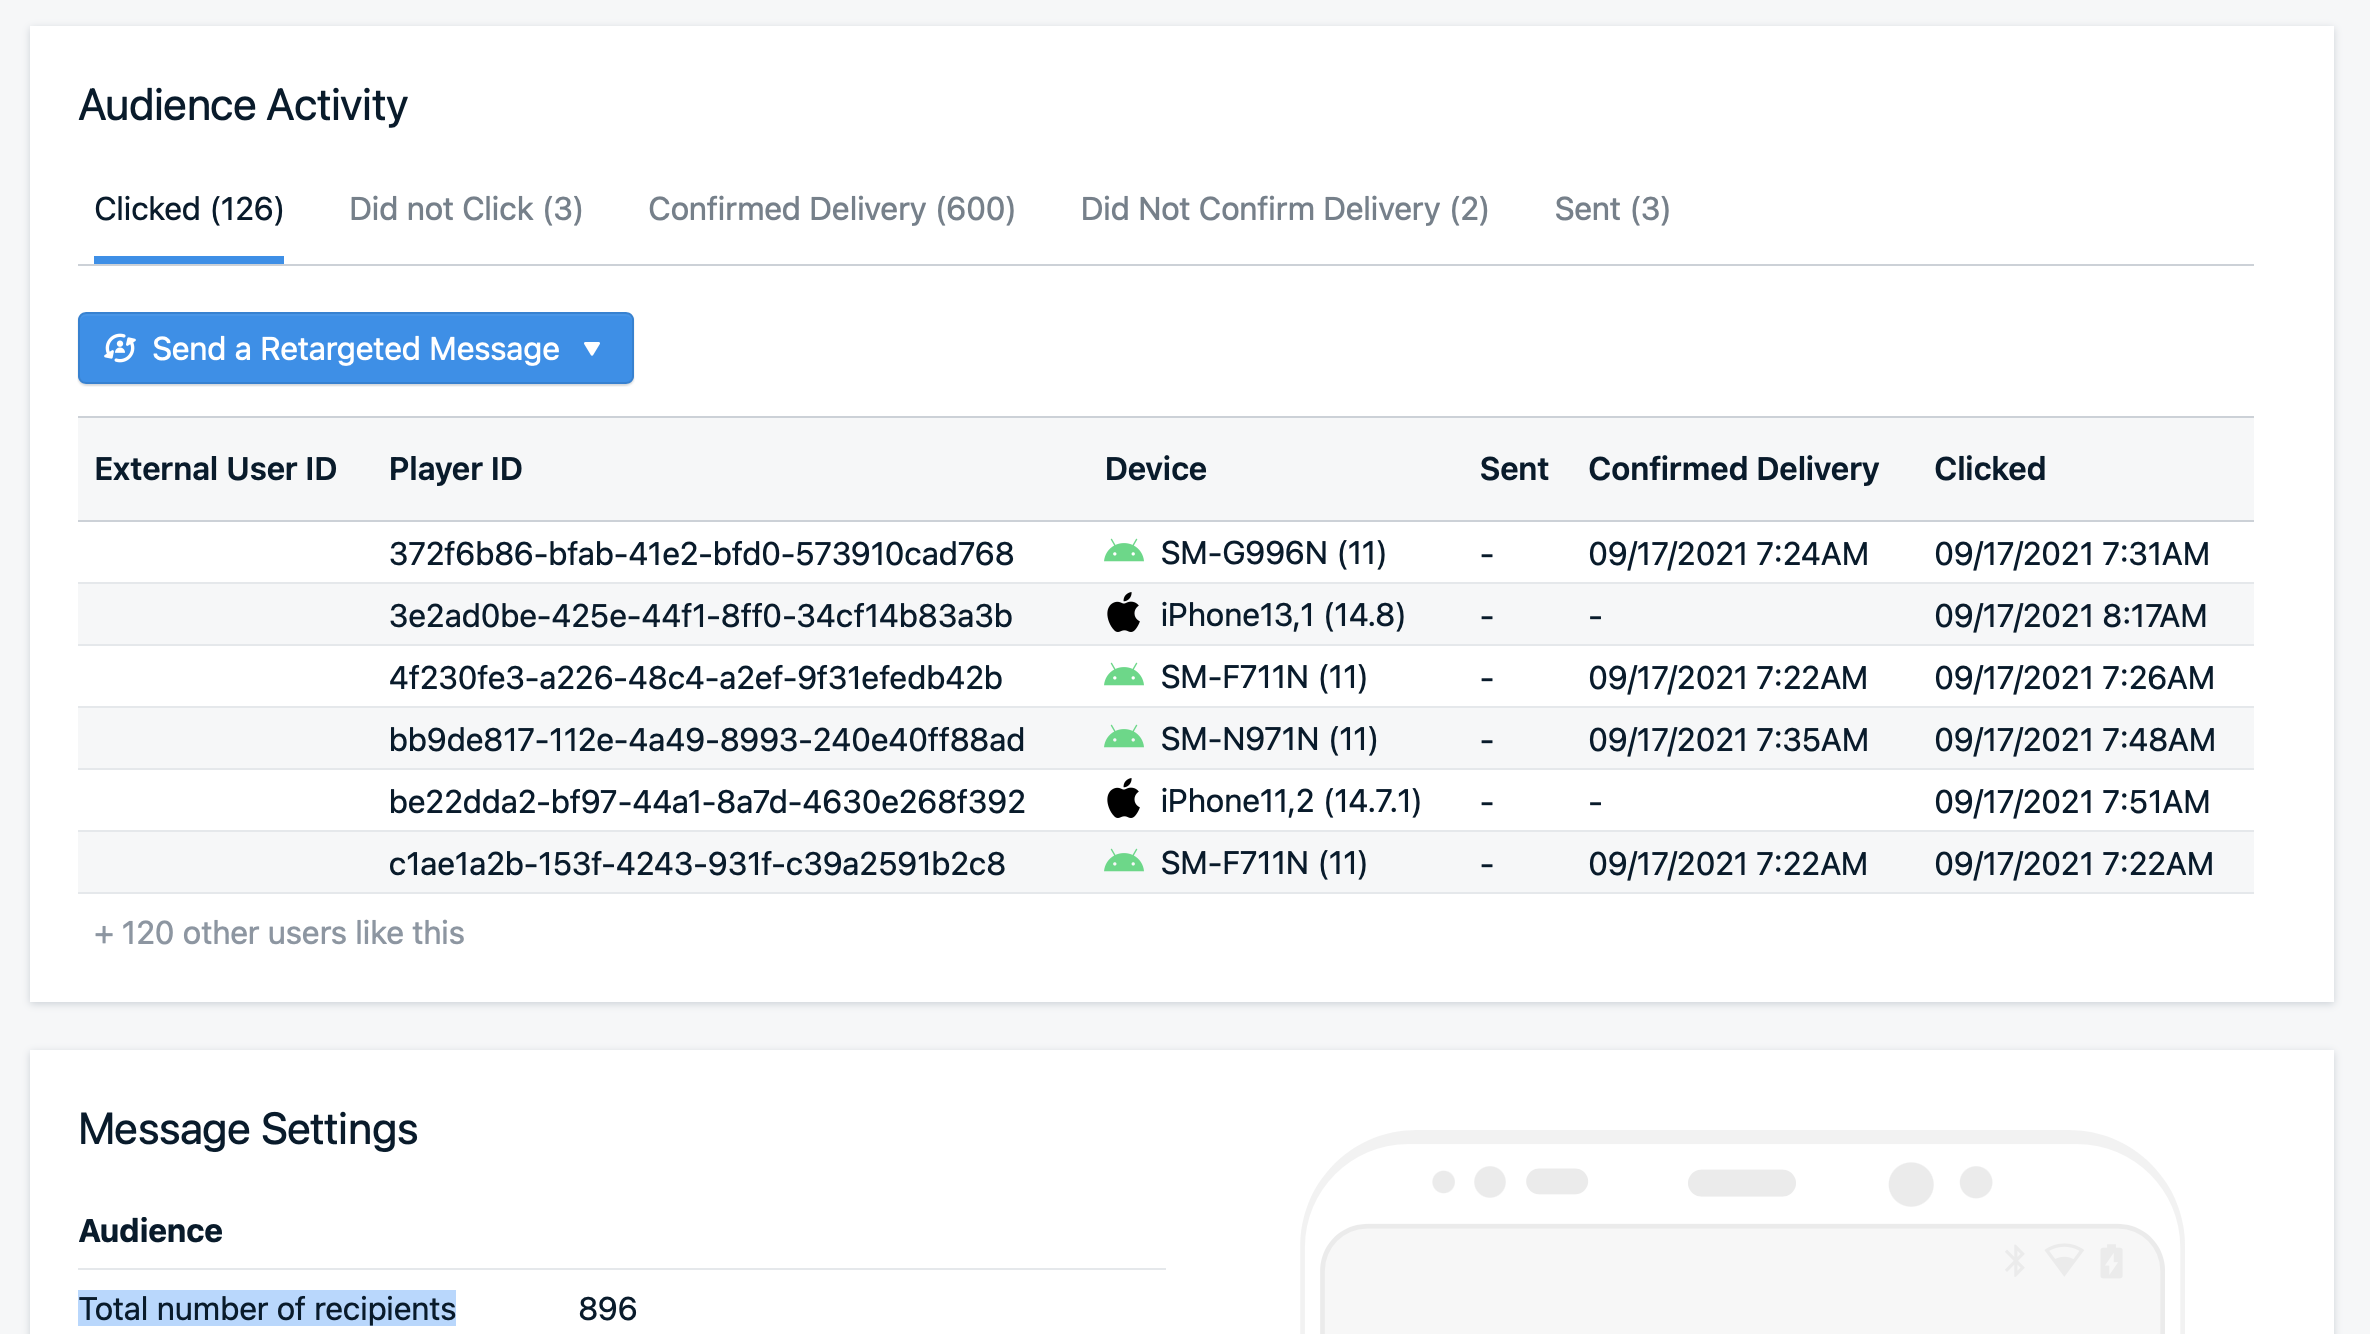This screenshot has height=1334, width=2370.
Task: Click the retarget icon on the blue button
Action: [x=120, y=348]
